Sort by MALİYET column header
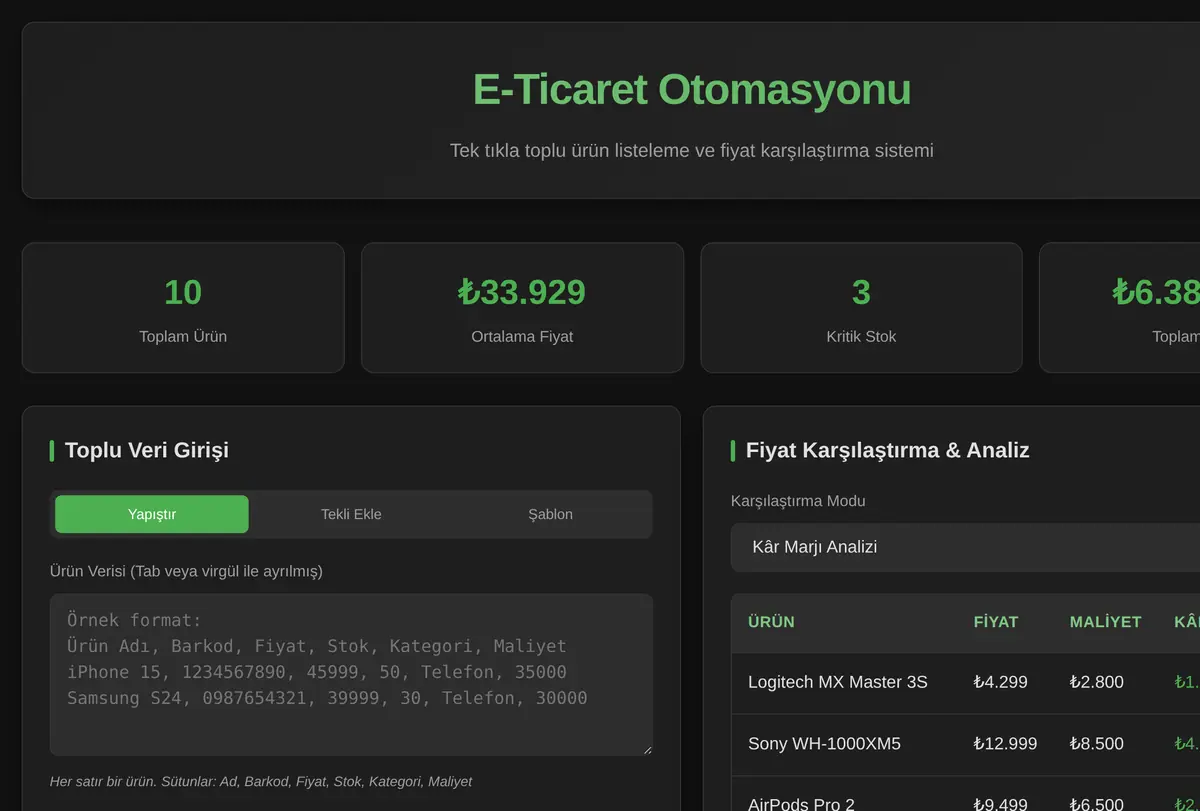1200x811 pixels. (1105, 622)
